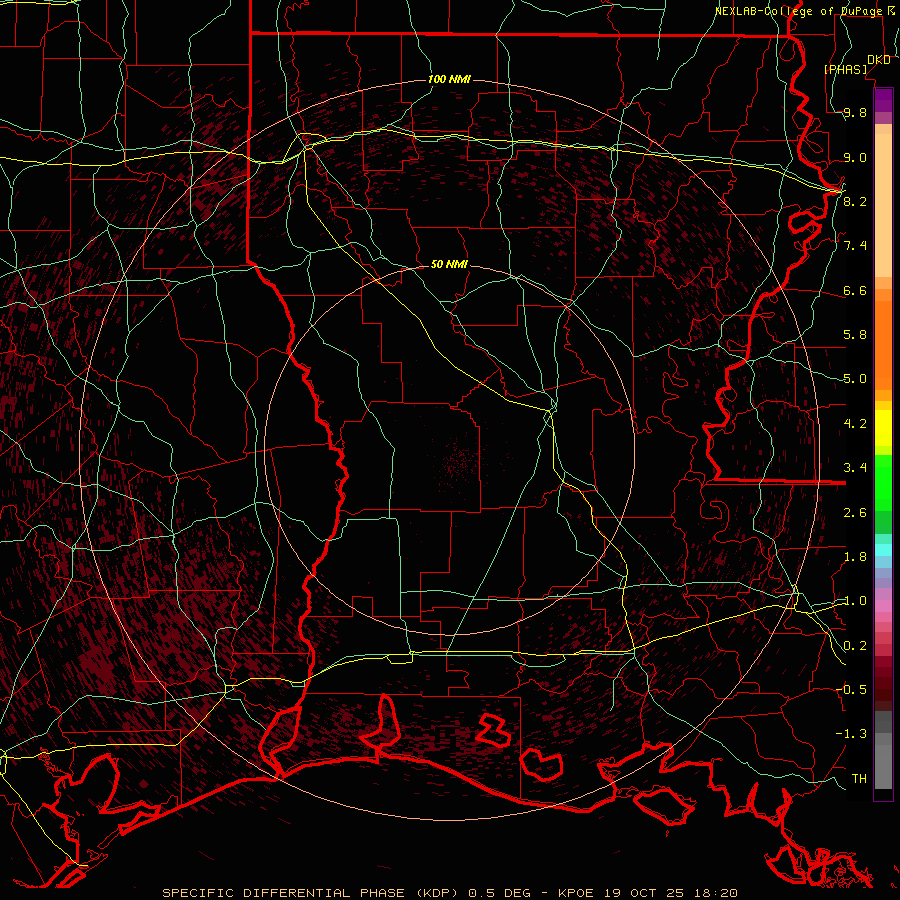Click the 2.6 scale value
This screenshot has height=900, width=900.
pyautogui.click(x=855, y=512)
